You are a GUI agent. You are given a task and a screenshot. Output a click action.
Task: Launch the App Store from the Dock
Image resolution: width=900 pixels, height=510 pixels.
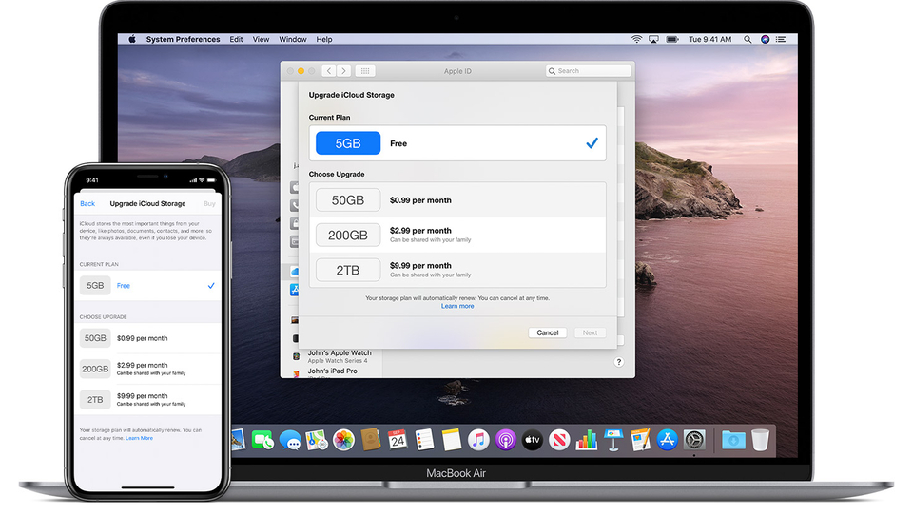point(667,440)
